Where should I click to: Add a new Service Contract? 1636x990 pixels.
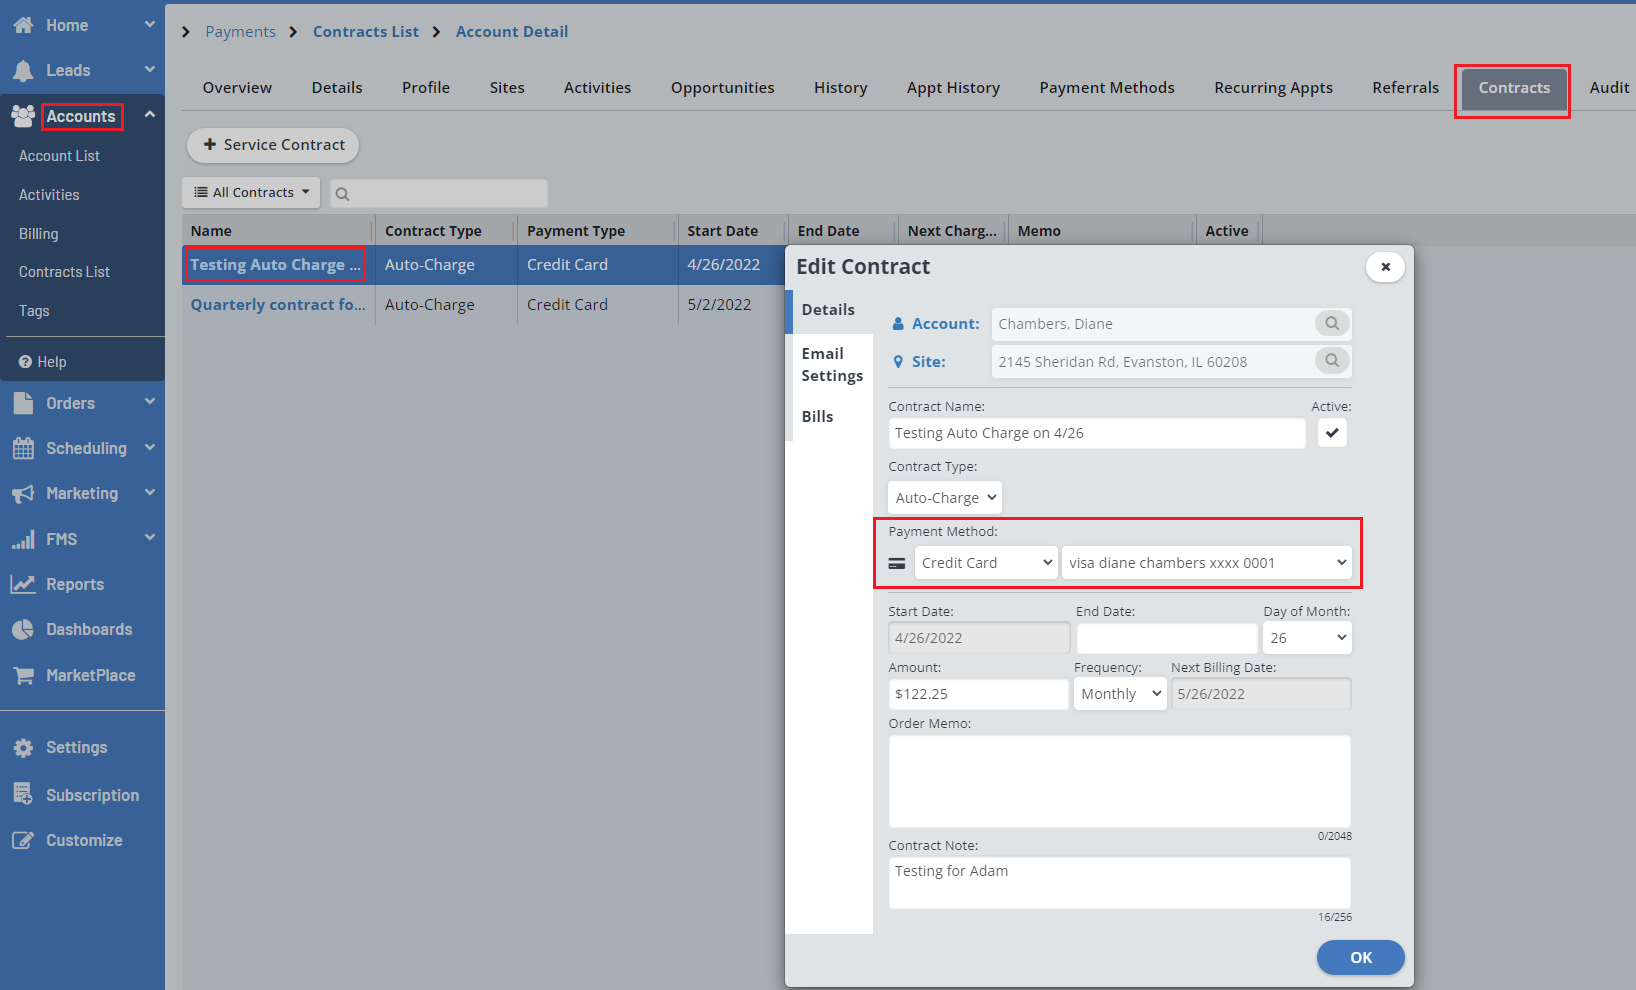click(x=273, y=145)
